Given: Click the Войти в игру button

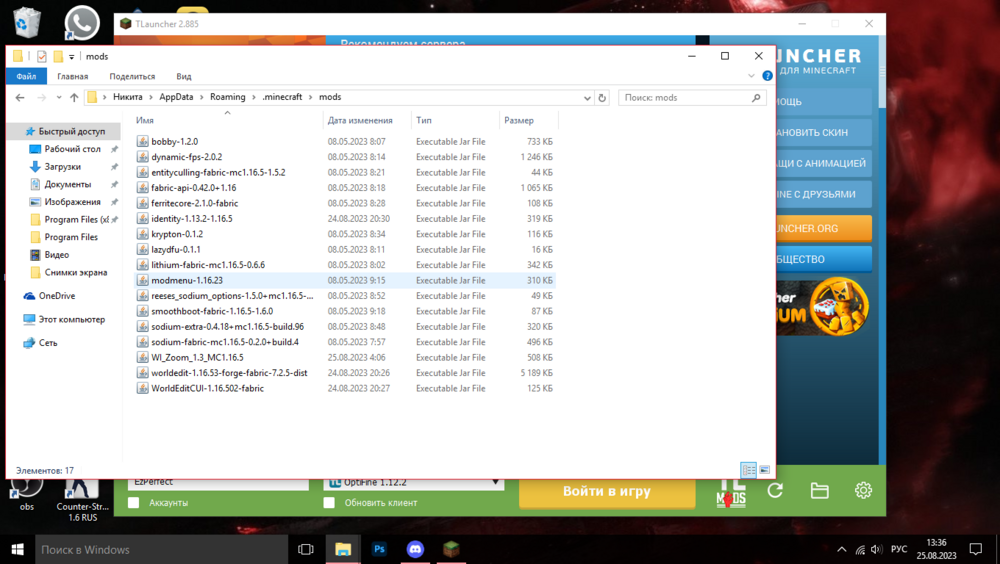Looking at the screenshot, I should pos(607,492).
